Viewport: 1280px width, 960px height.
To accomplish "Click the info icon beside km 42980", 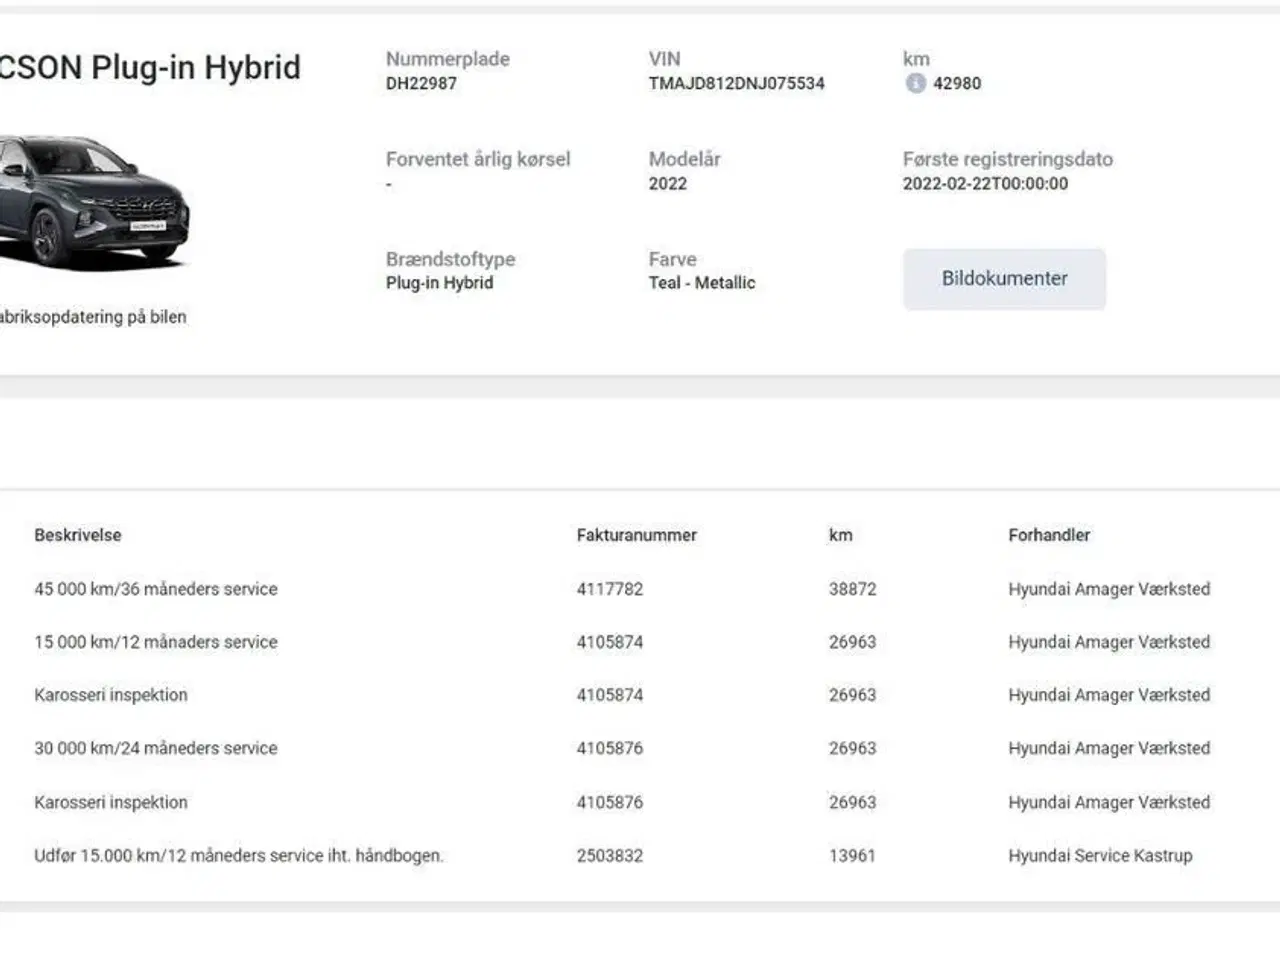I will click(915, 83).
